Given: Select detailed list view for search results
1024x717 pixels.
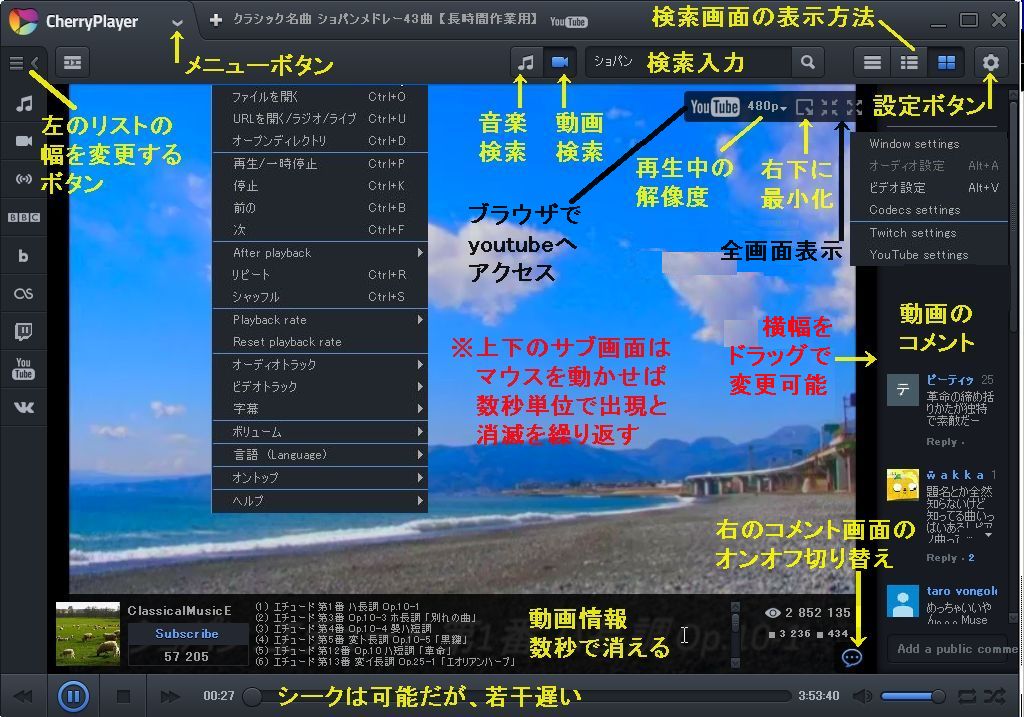Looking at the screenshot, I should point(909,63).
